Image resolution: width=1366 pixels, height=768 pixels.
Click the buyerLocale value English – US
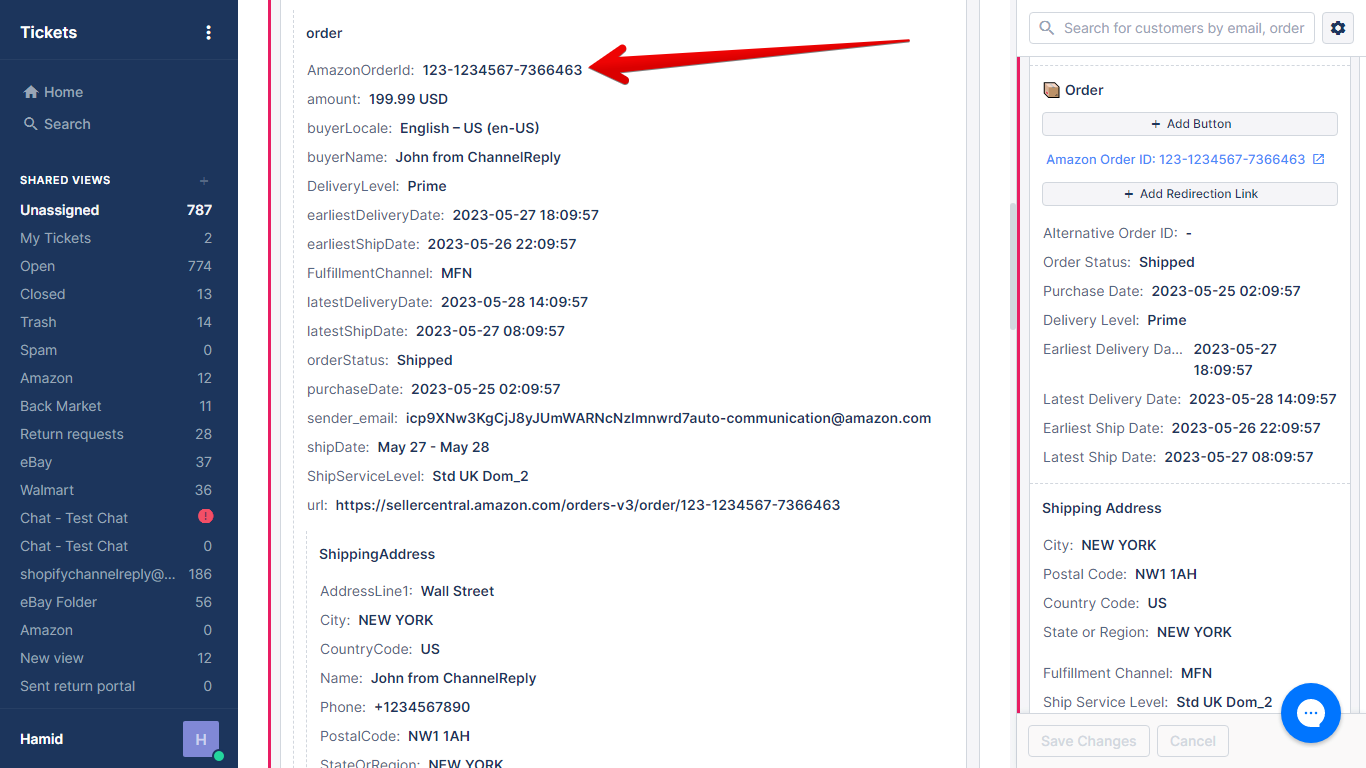coord(469,128)
